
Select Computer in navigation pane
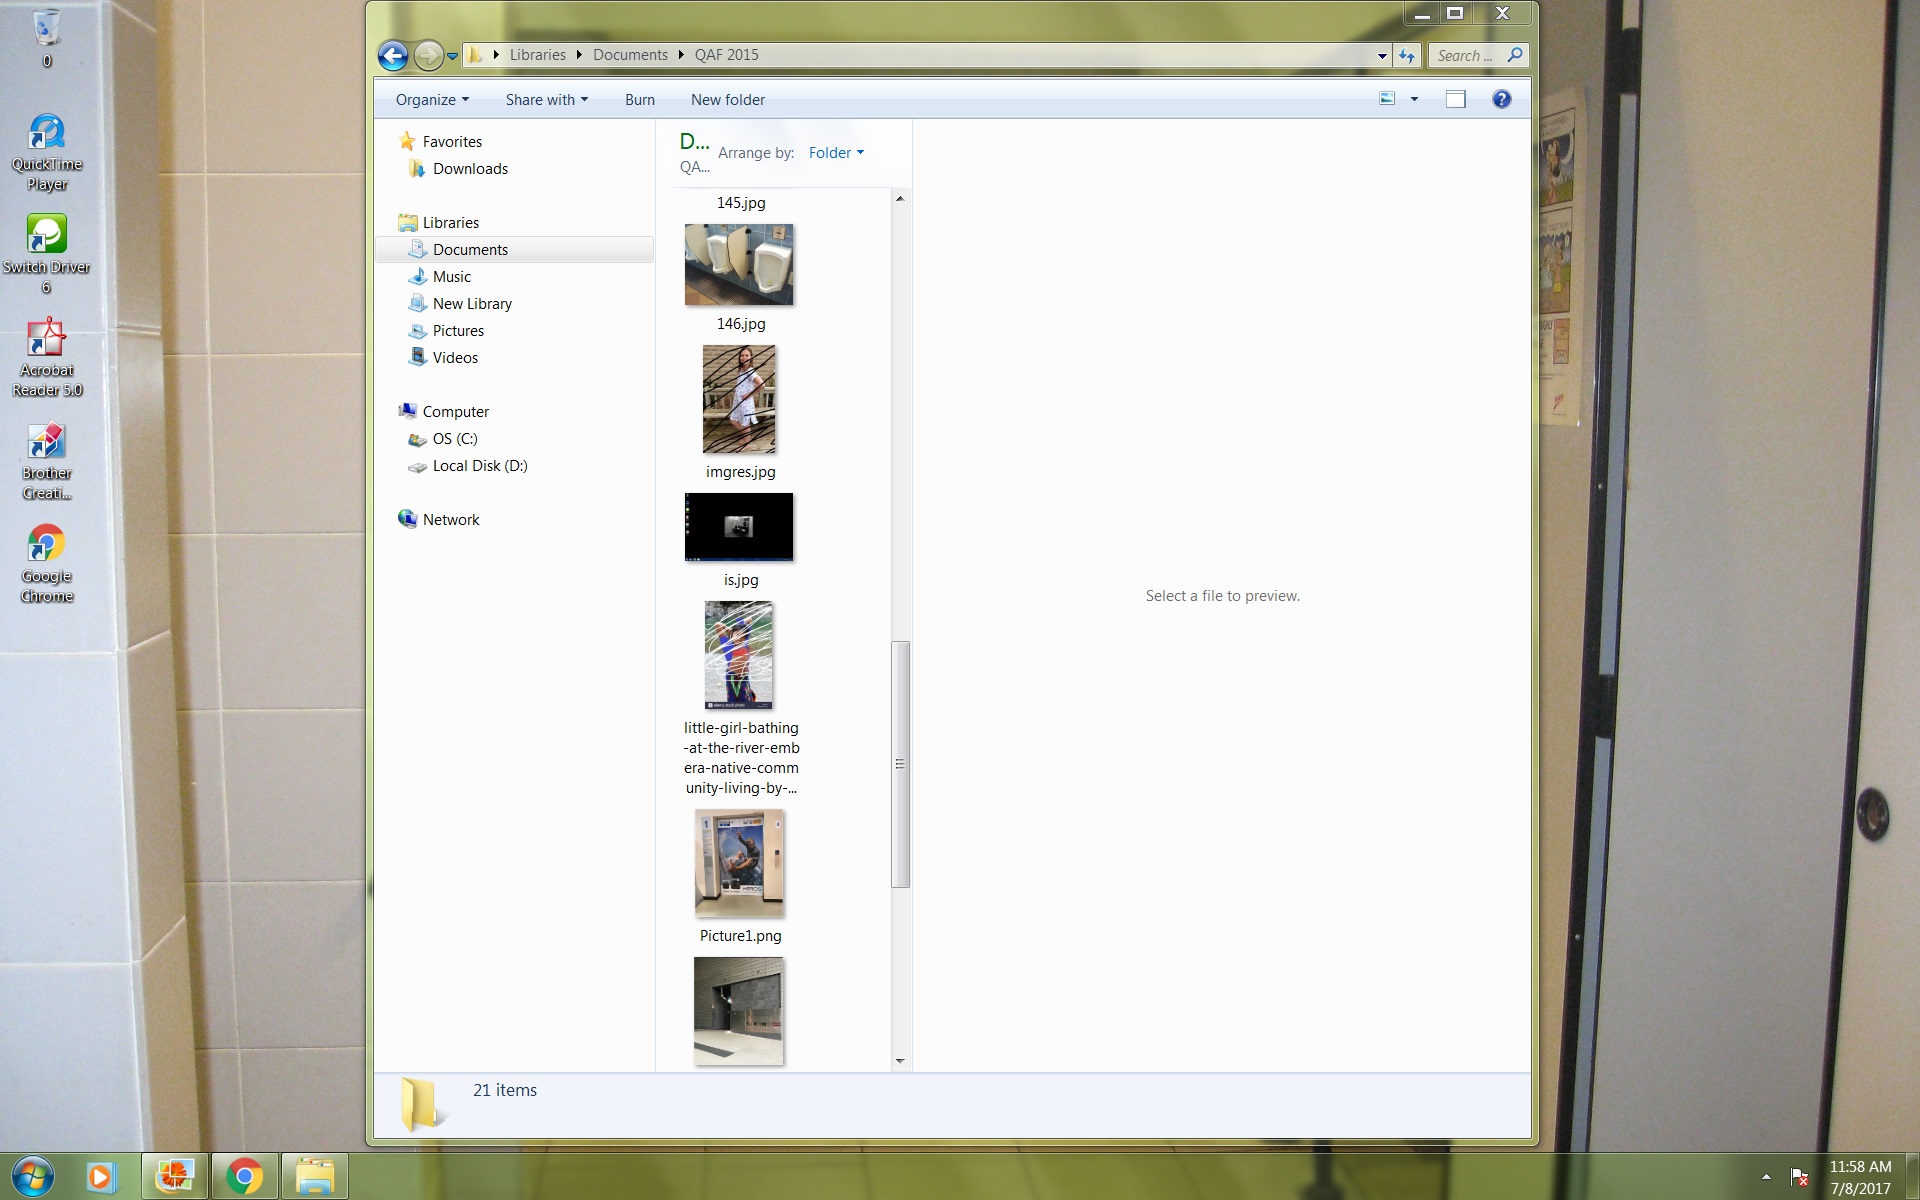pyautogui.click(x=455, y=412)
